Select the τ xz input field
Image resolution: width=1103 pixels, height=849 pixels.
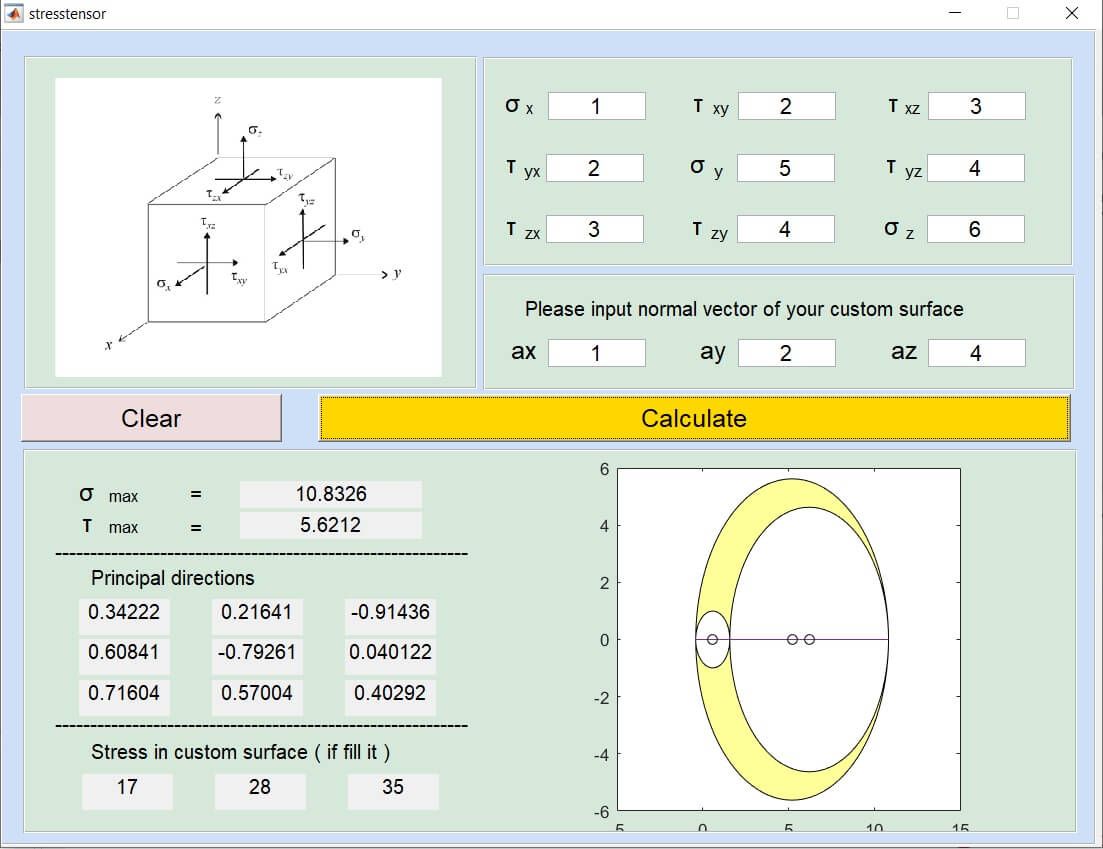tap(976, 106)
